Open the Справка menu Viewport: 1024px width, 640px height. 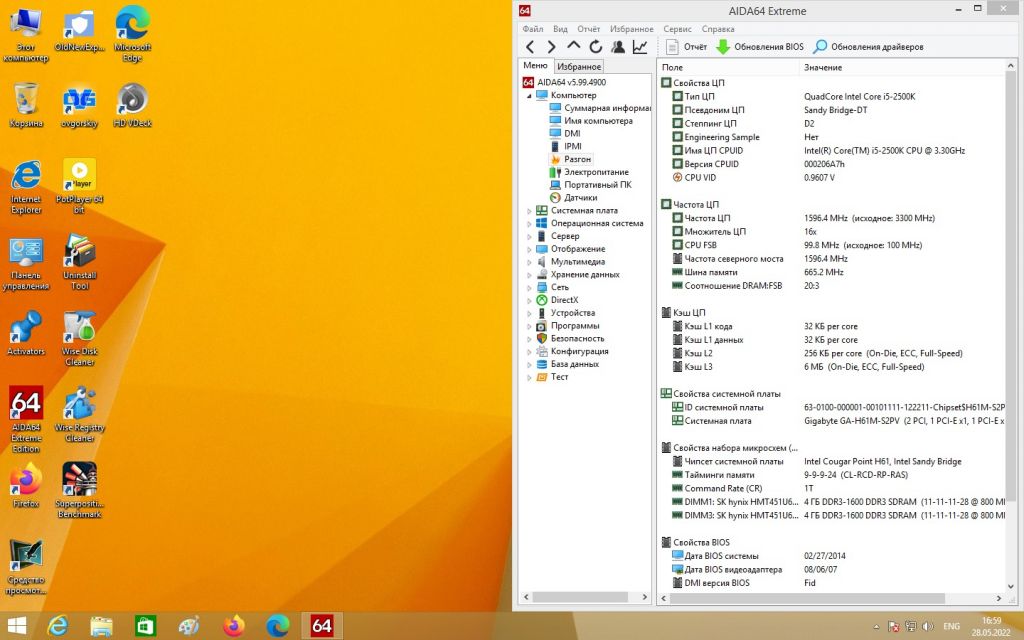(718, 29)
